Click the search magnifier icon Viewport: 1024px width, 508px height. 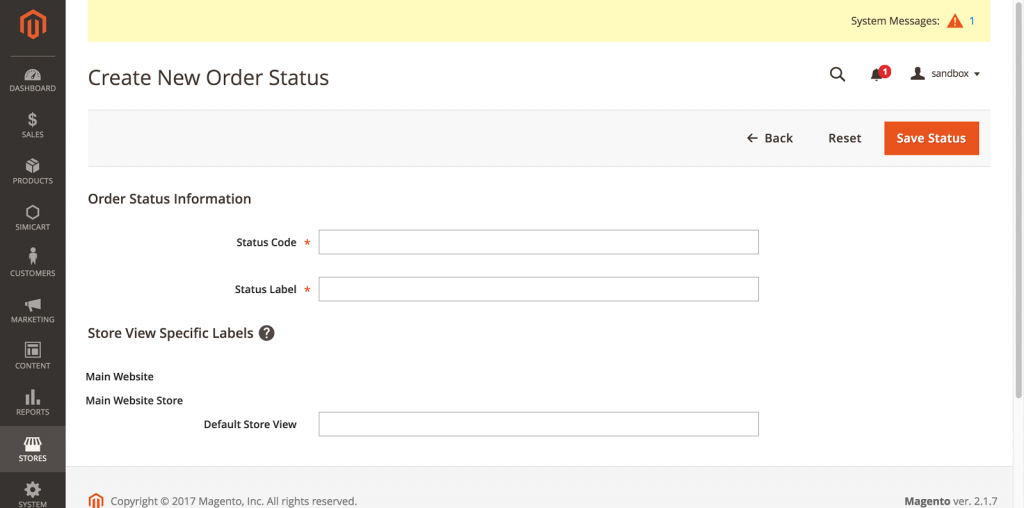pyautogui.click(x=837, y=74)
